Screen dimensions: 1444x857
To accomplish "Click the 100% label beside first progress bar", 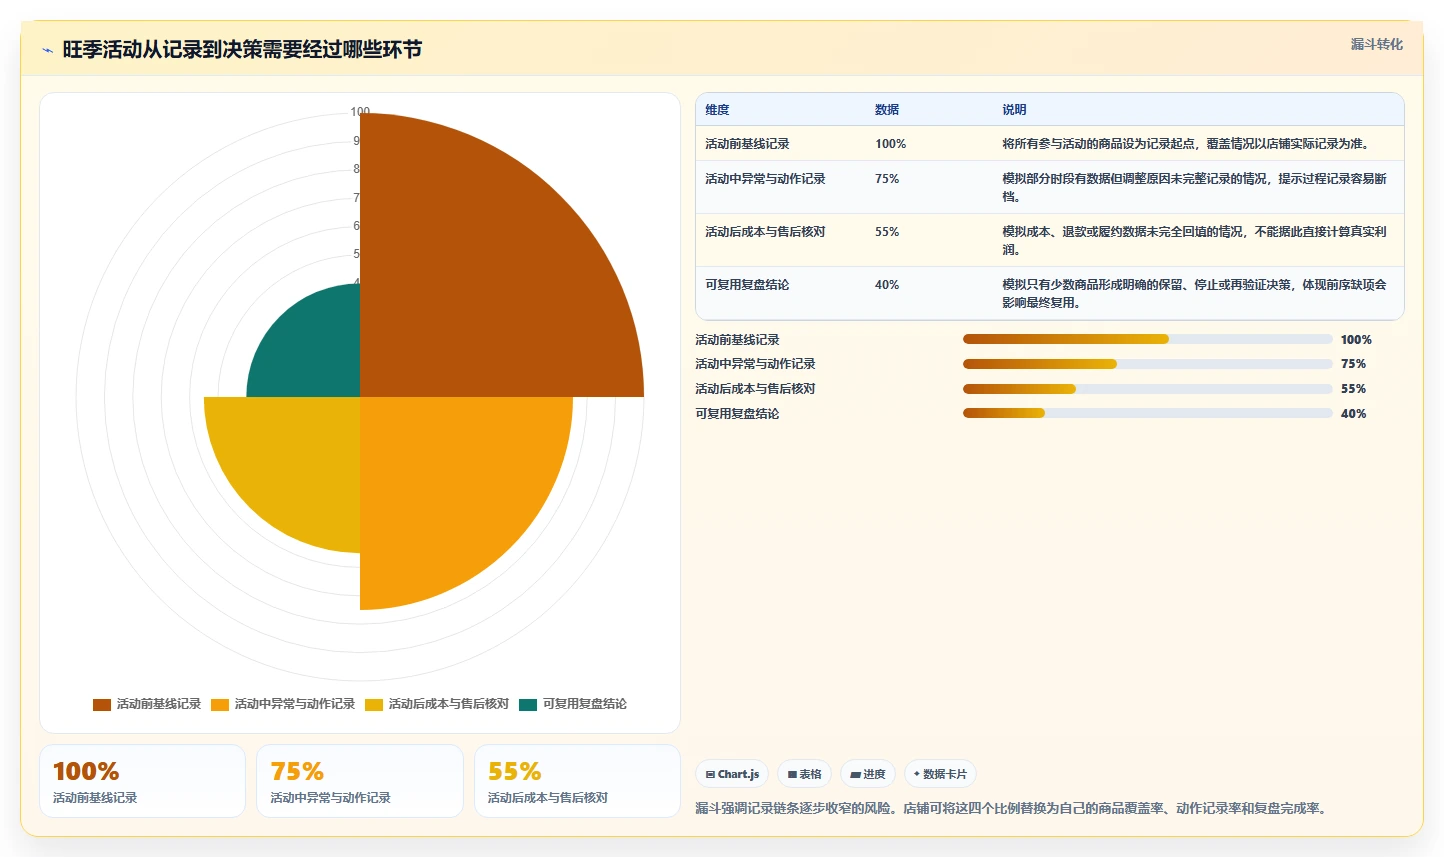I will pyautogui.click(x=1356, y=340).
